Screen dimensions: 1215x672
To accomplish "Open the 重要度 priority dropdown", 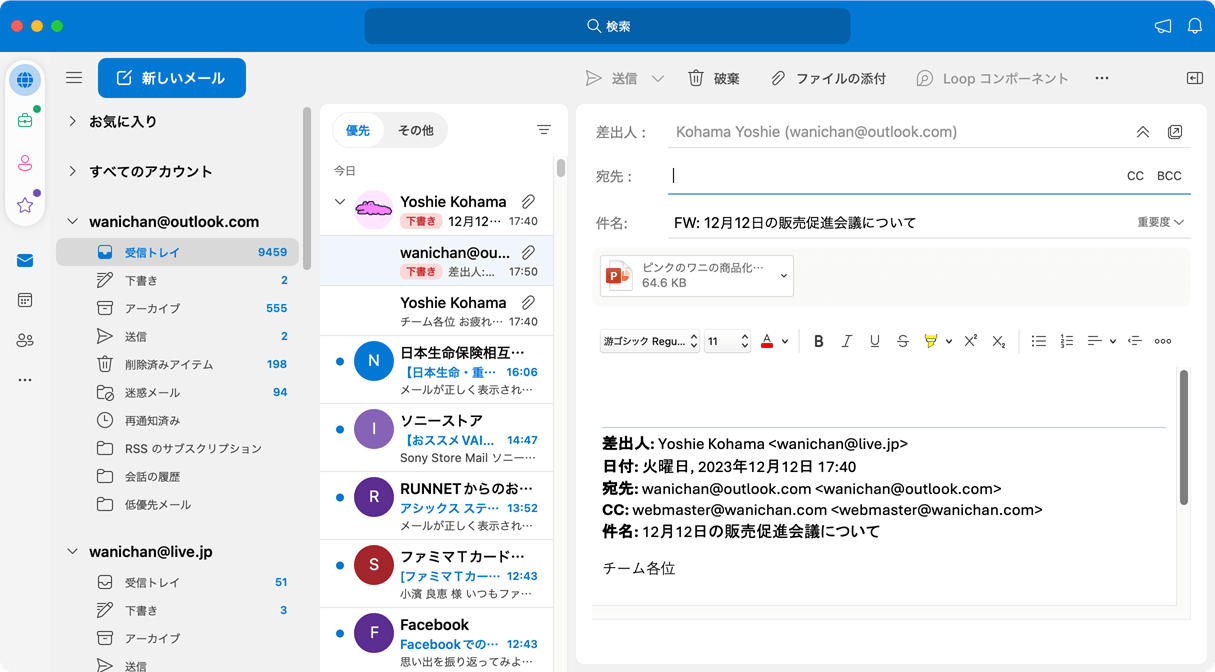I will (1160, 222).
